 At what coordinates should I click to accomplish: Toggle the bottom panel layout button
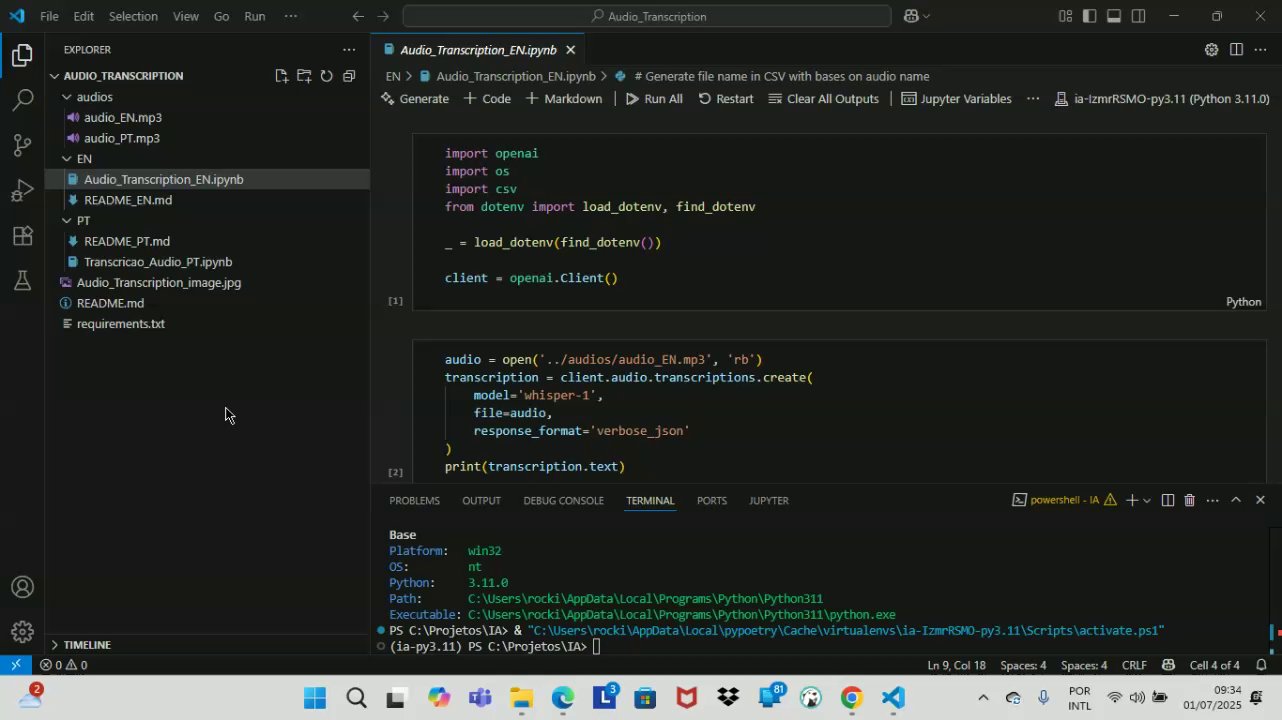1114,16
